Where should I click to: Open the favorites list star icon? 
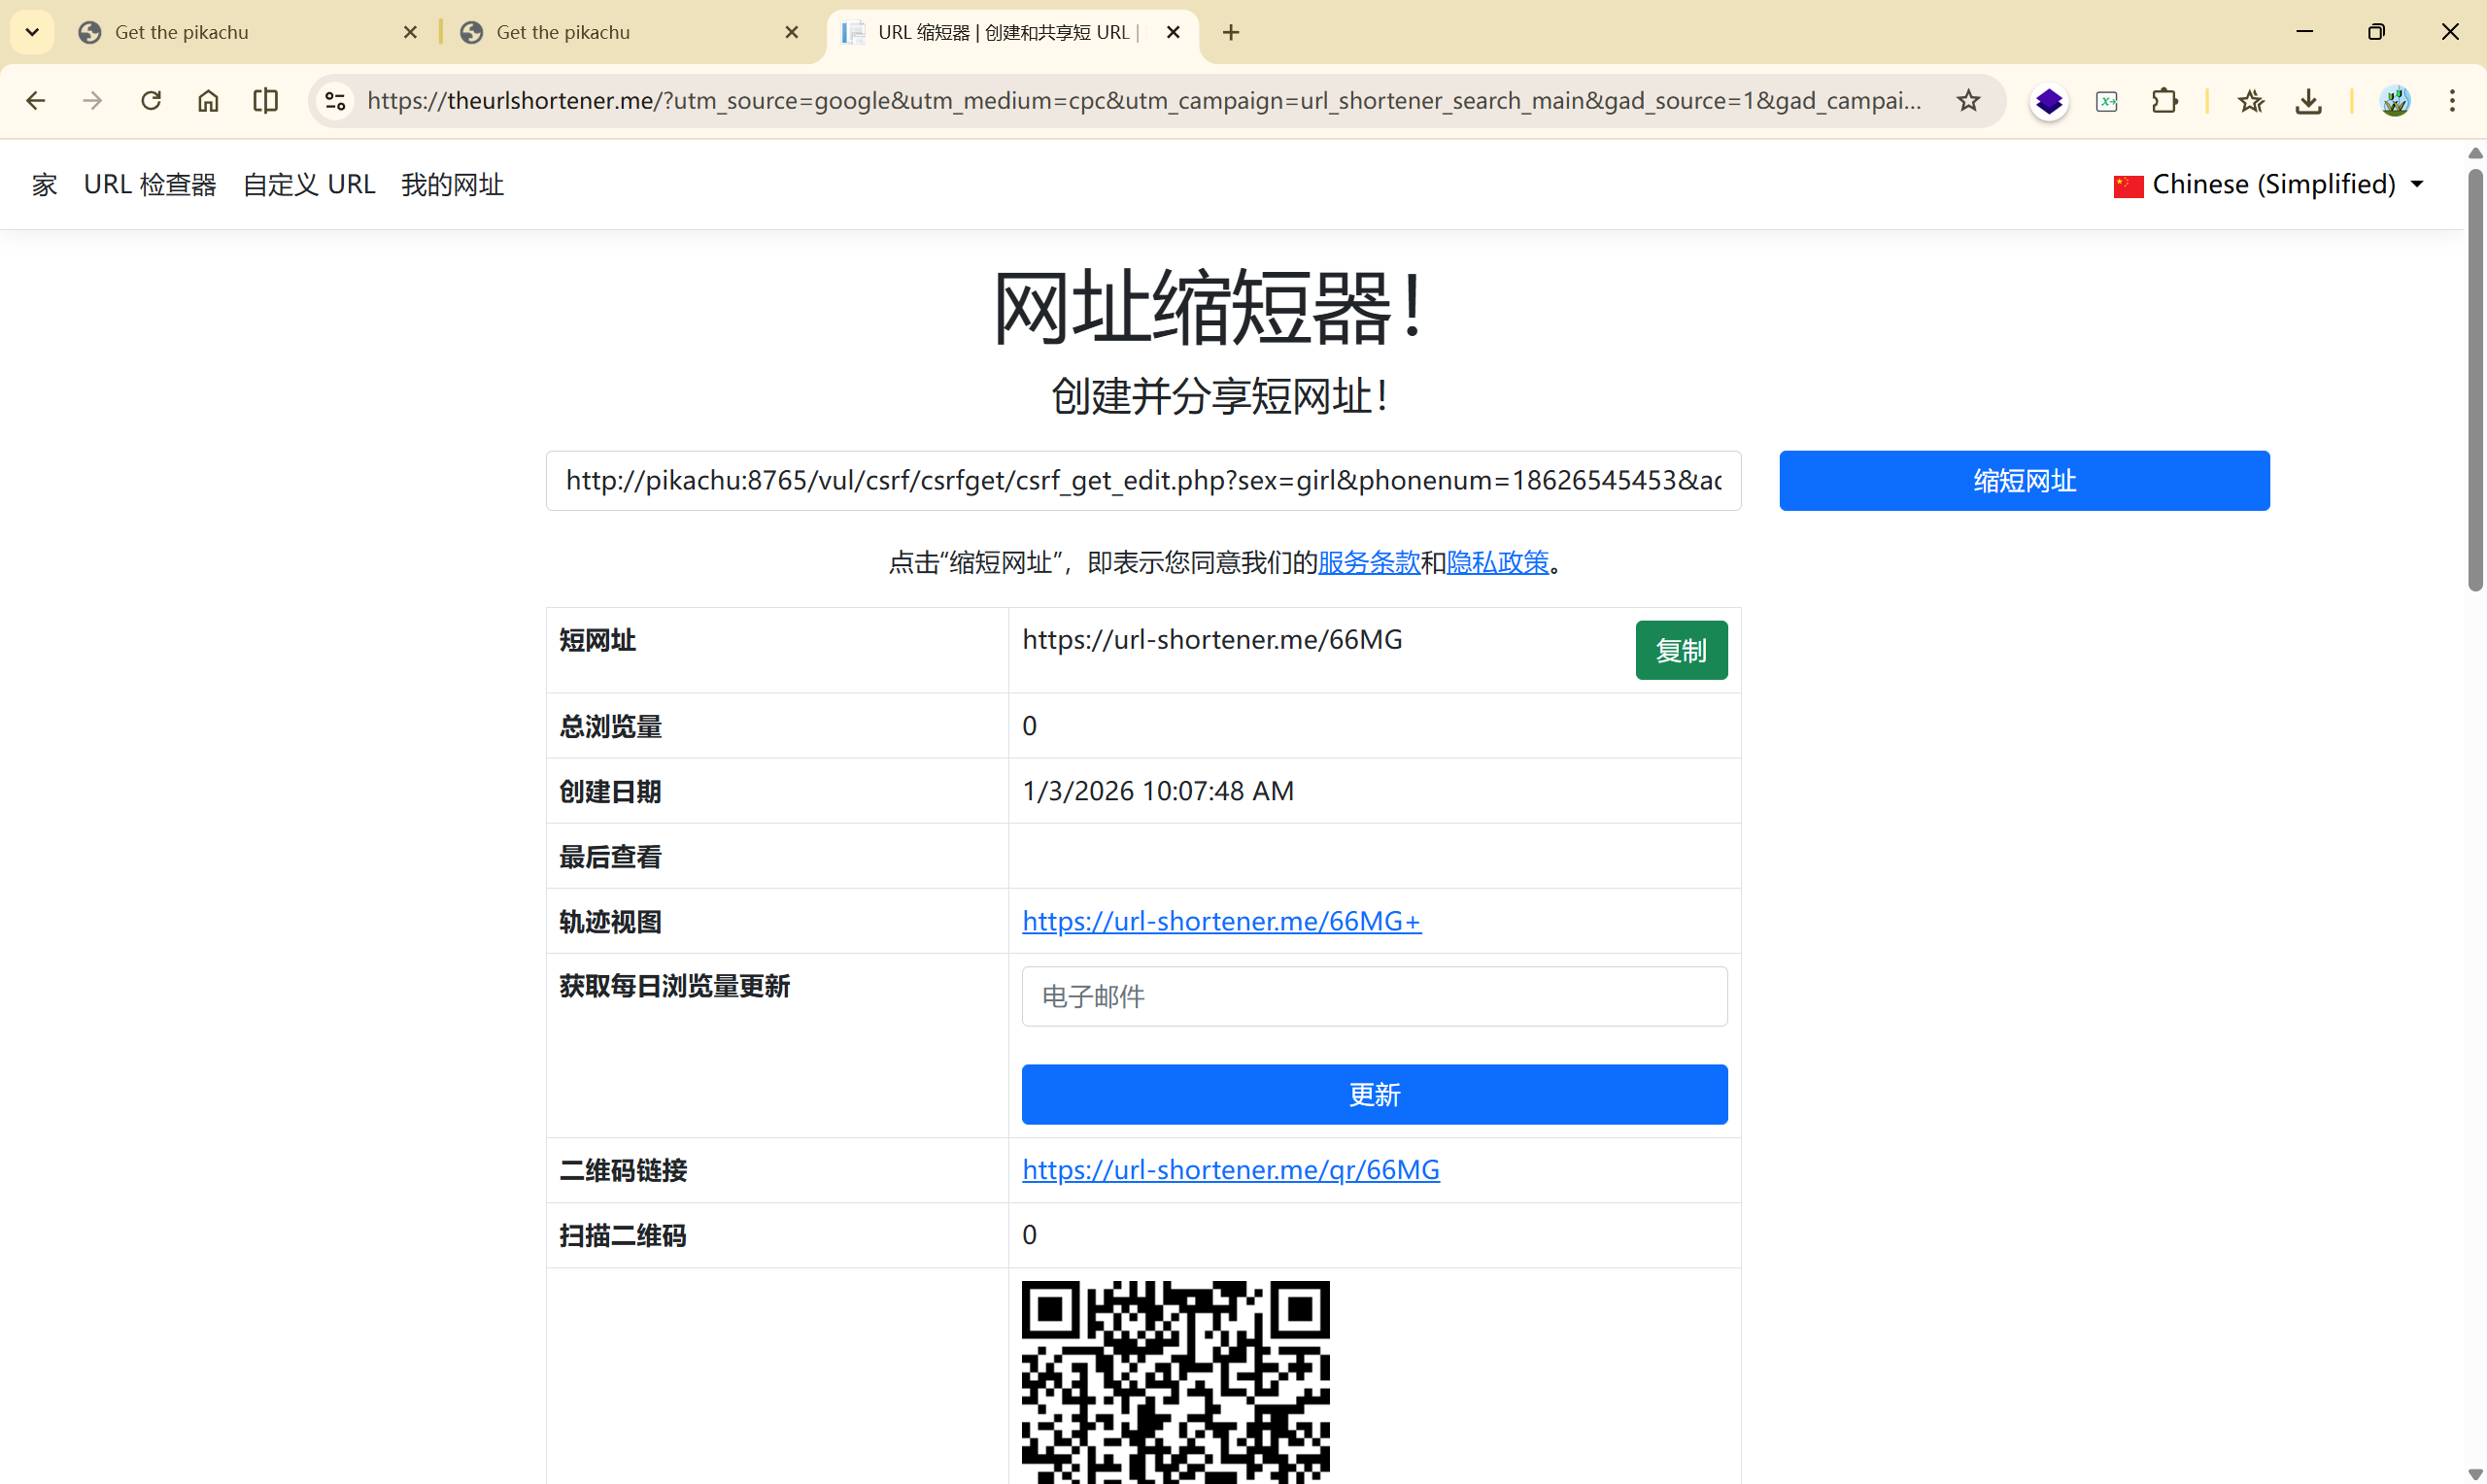coord(2250,100)
